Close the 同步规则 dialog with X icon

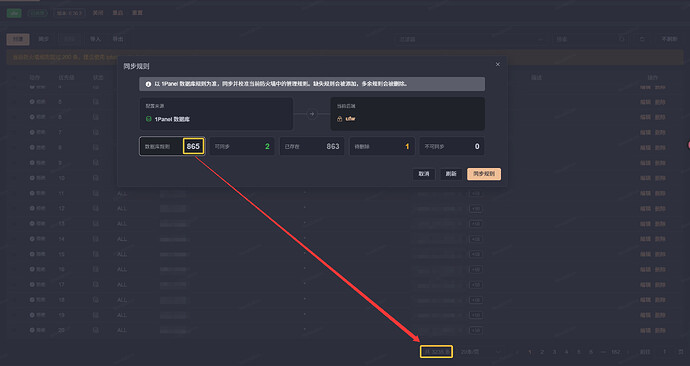click(x=498, y=64)
